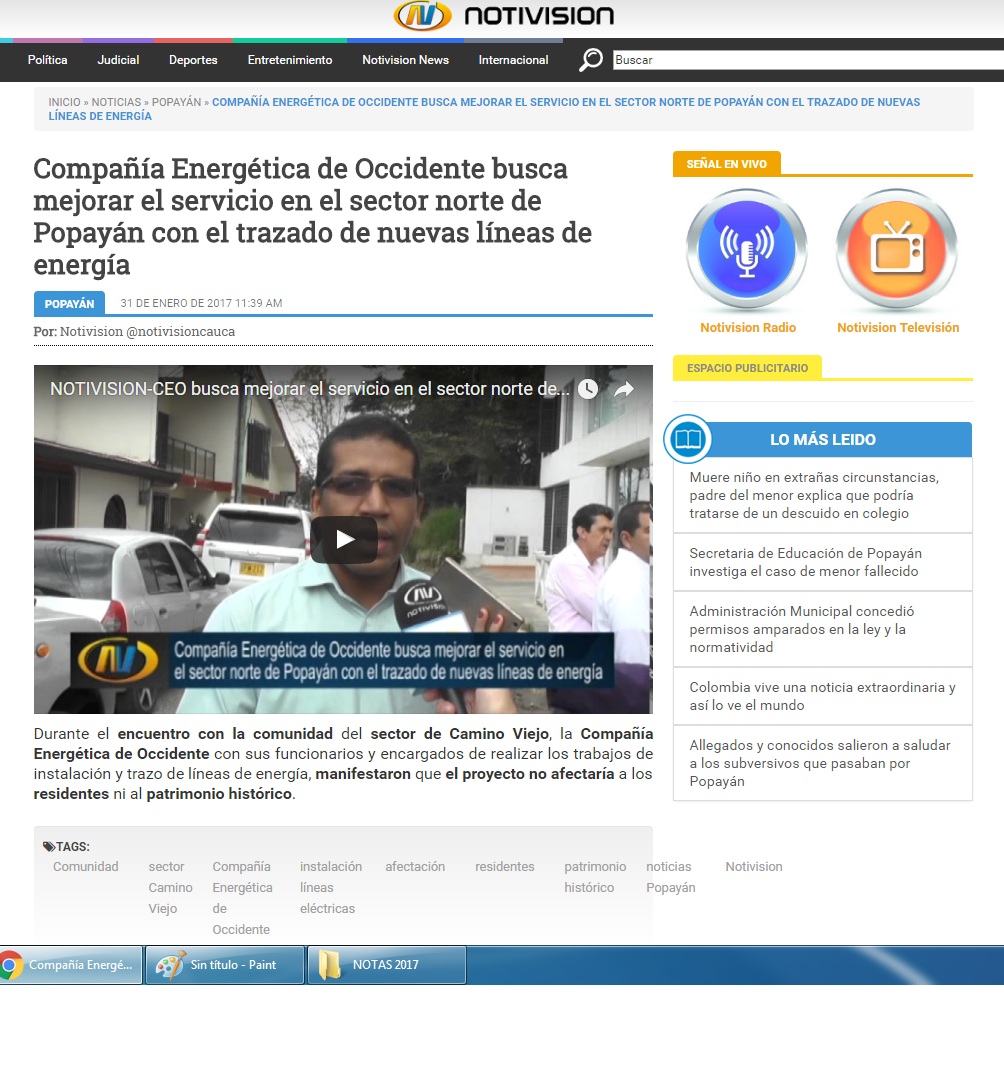Click the noticias Popayán tag
1004x1080 pixels.
point(671,877)
